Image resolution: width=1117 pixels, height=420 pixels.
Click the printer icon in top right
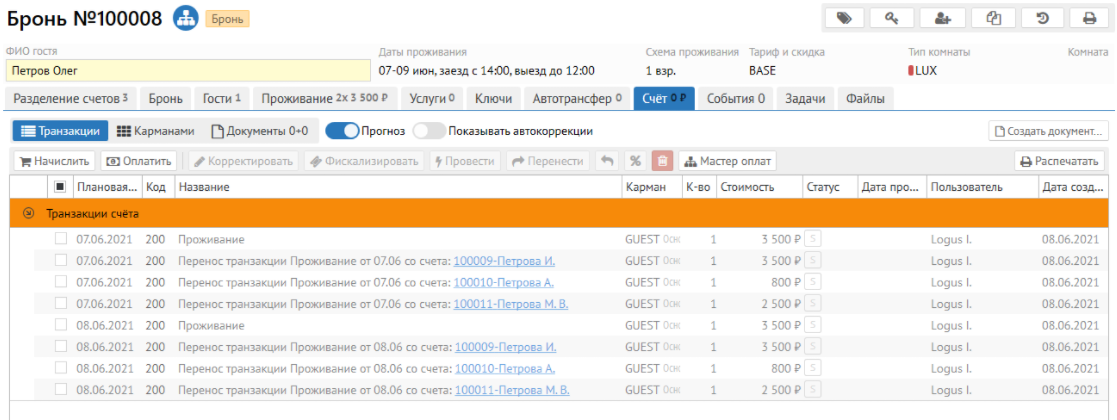(1089, 18)
